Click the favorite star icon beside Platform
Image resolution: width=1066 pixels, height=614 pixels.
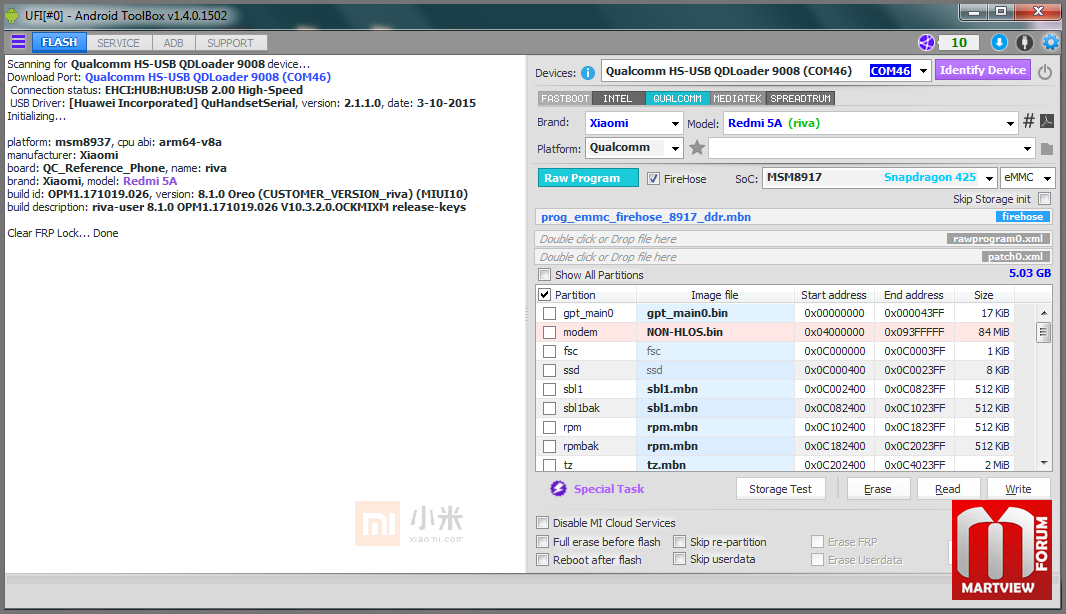click(x=697, y=148)
